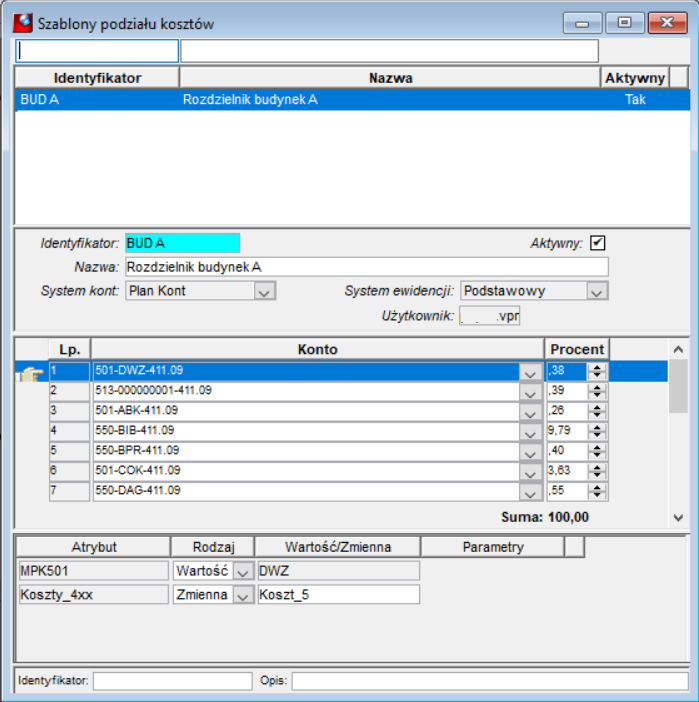Open the System ewidencji dropdown

click(596, 291)
